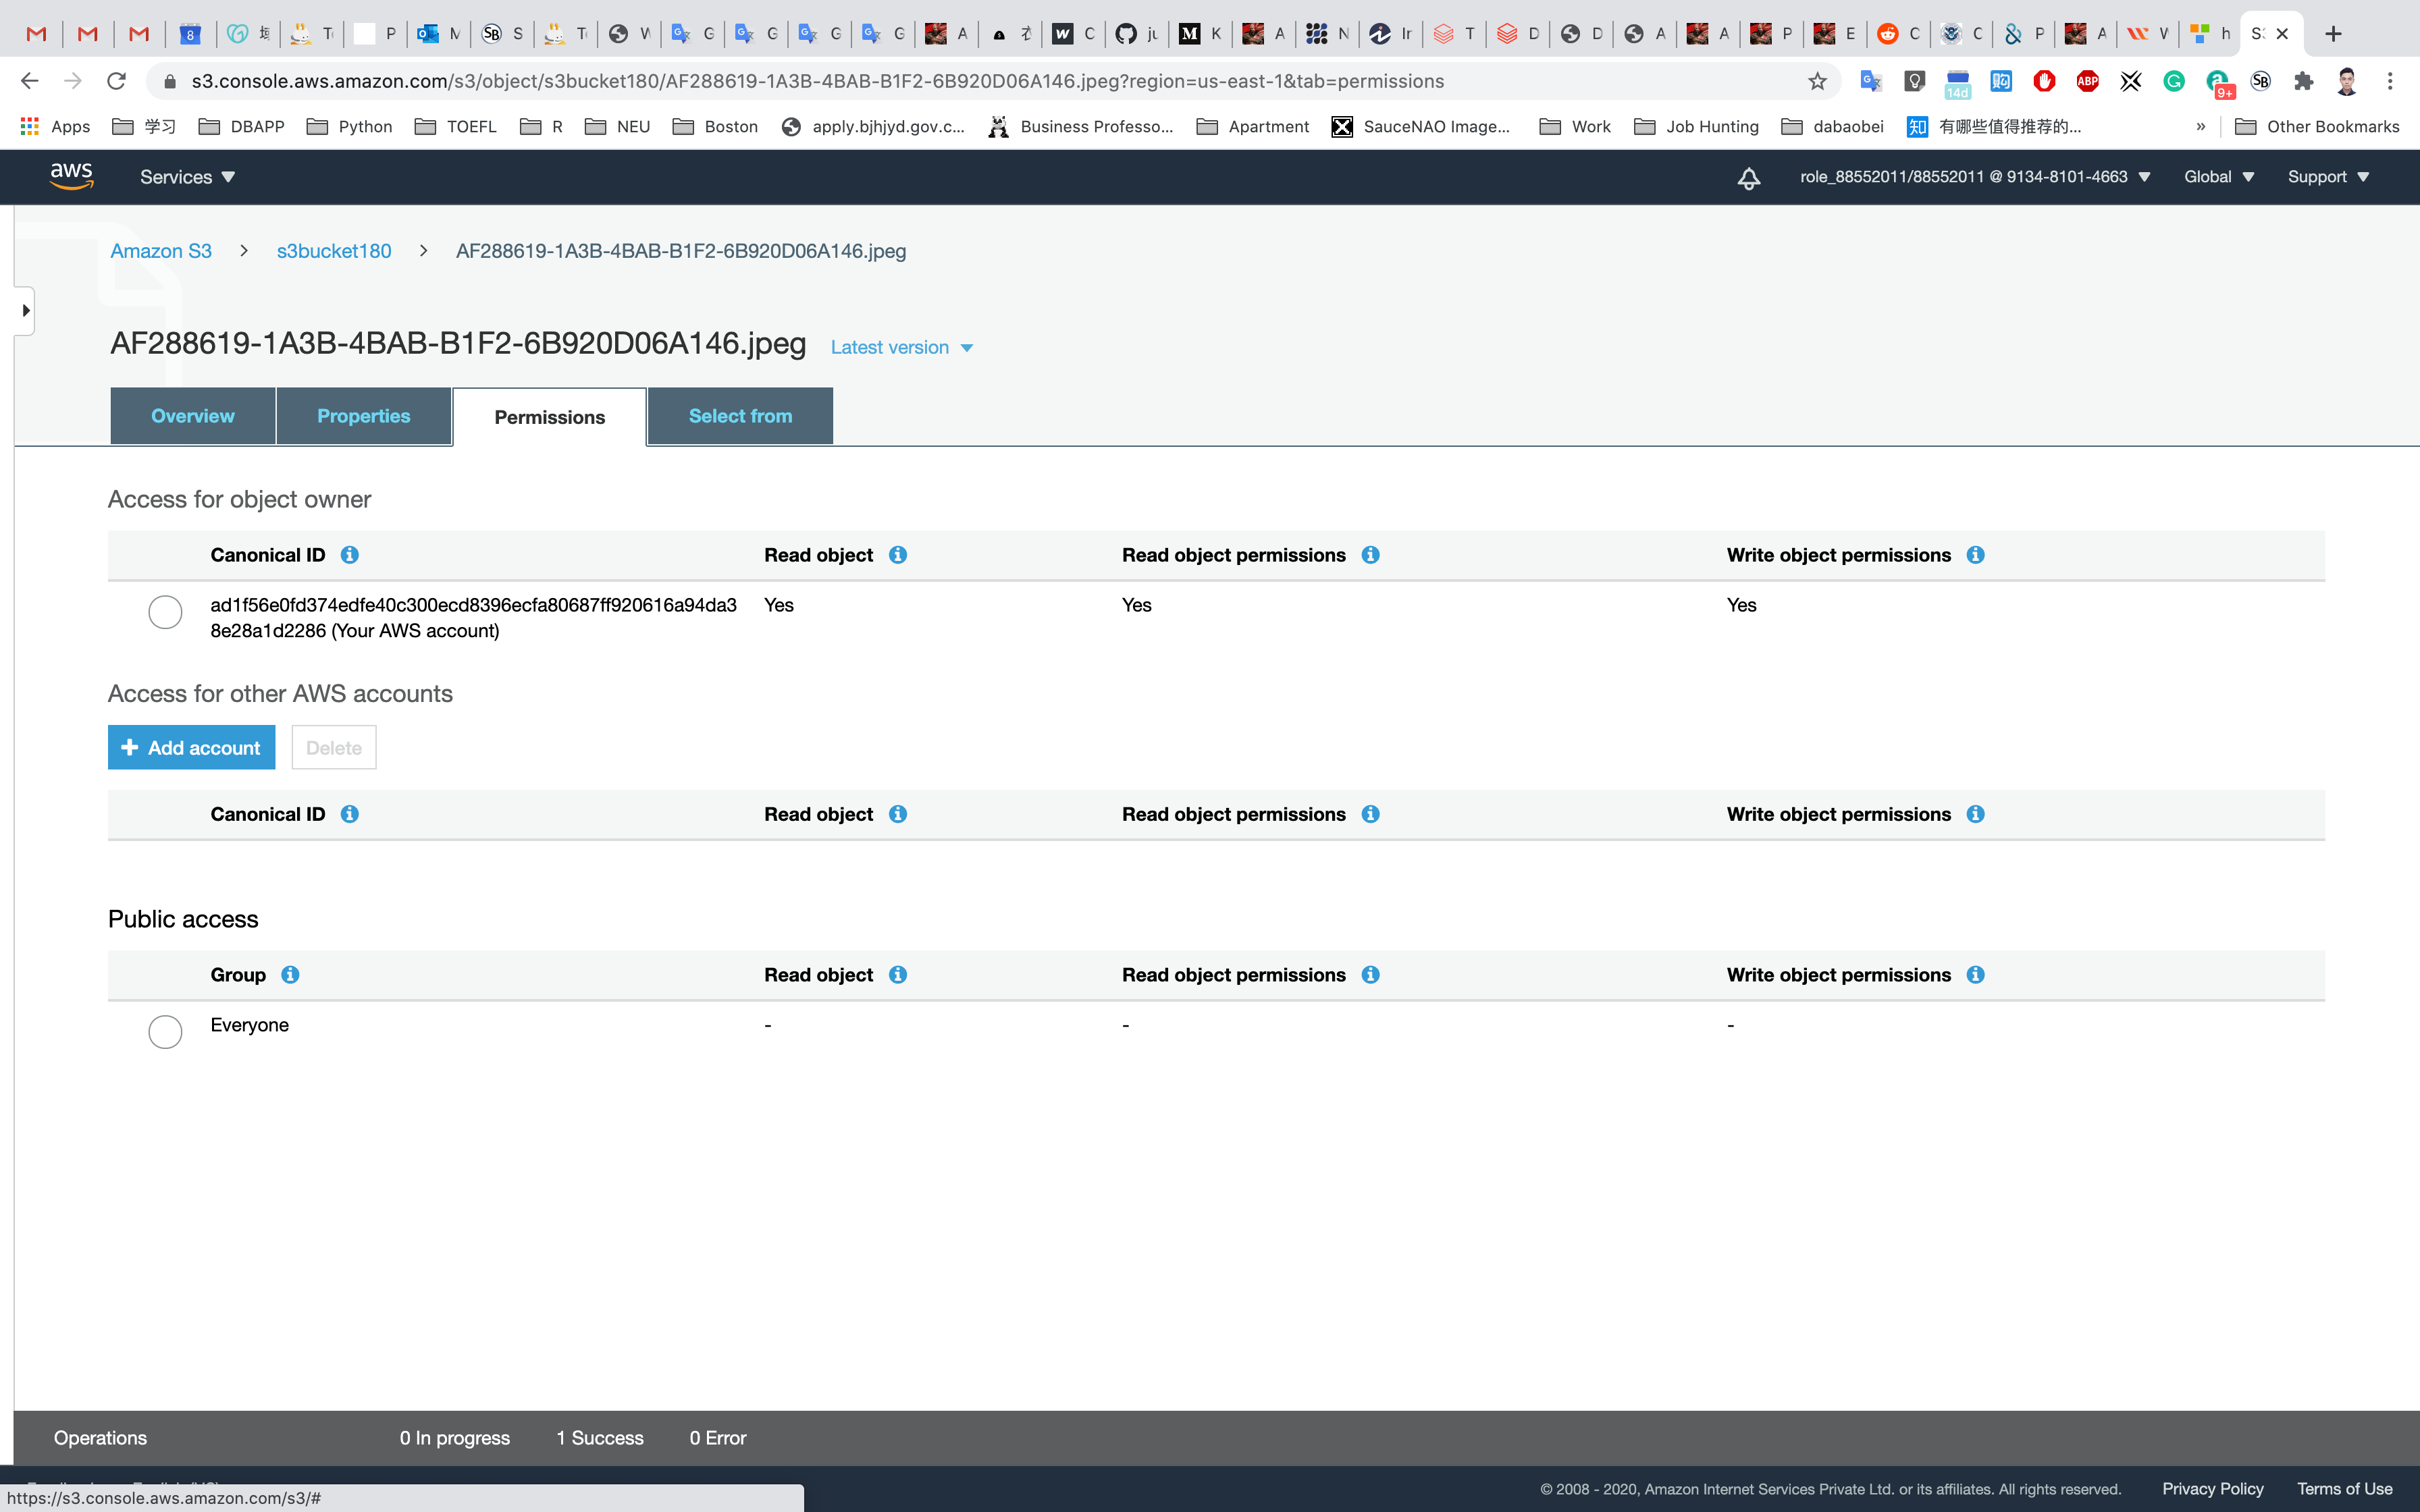The width and height of the screenshot is (2420, 1512).
Task: Click info icon beside Read object in Public access
Action: [897, 975]
